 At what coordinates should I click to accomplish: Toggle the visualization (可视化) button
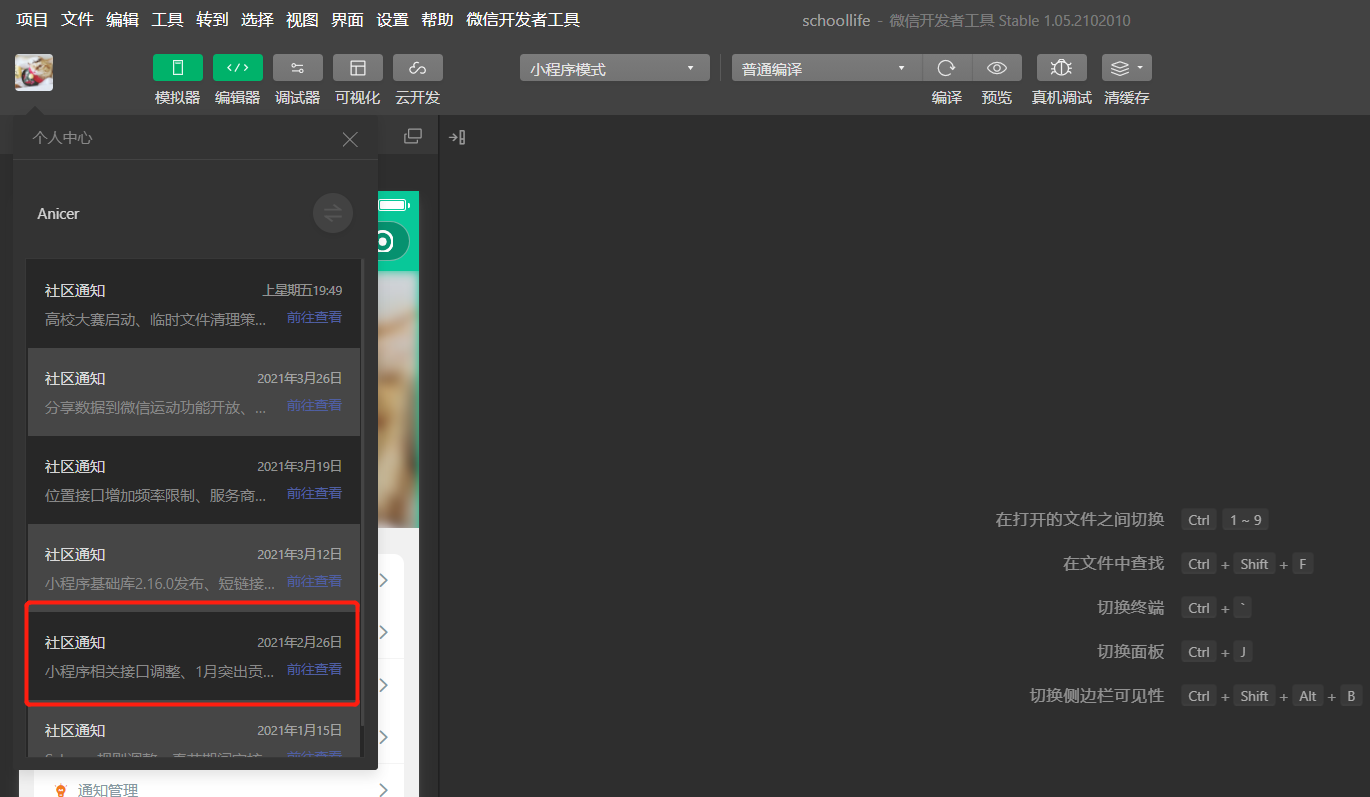358,68
